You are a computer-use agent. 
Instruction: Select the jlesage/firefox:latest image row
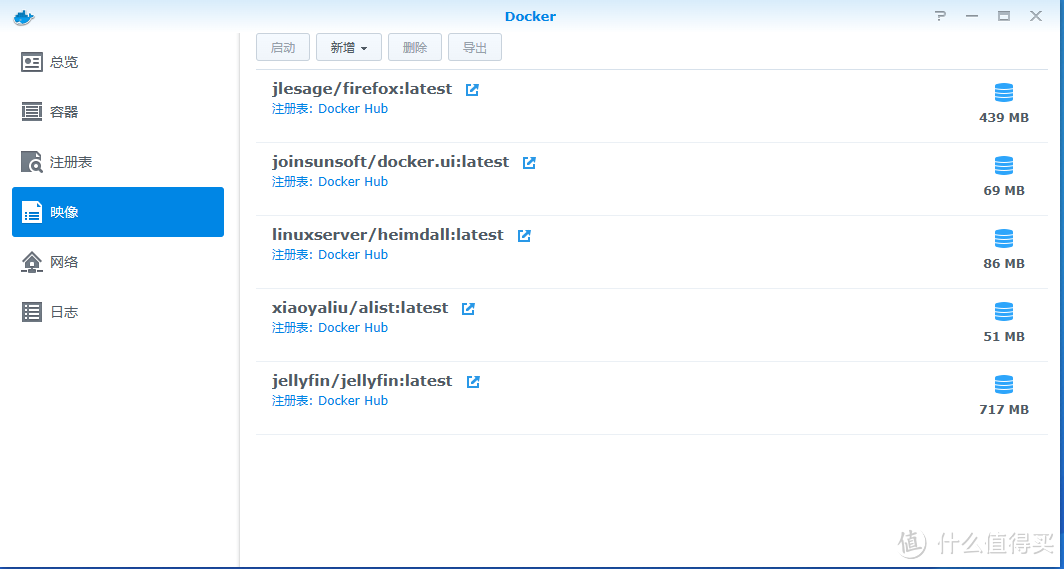coord(651,106)
